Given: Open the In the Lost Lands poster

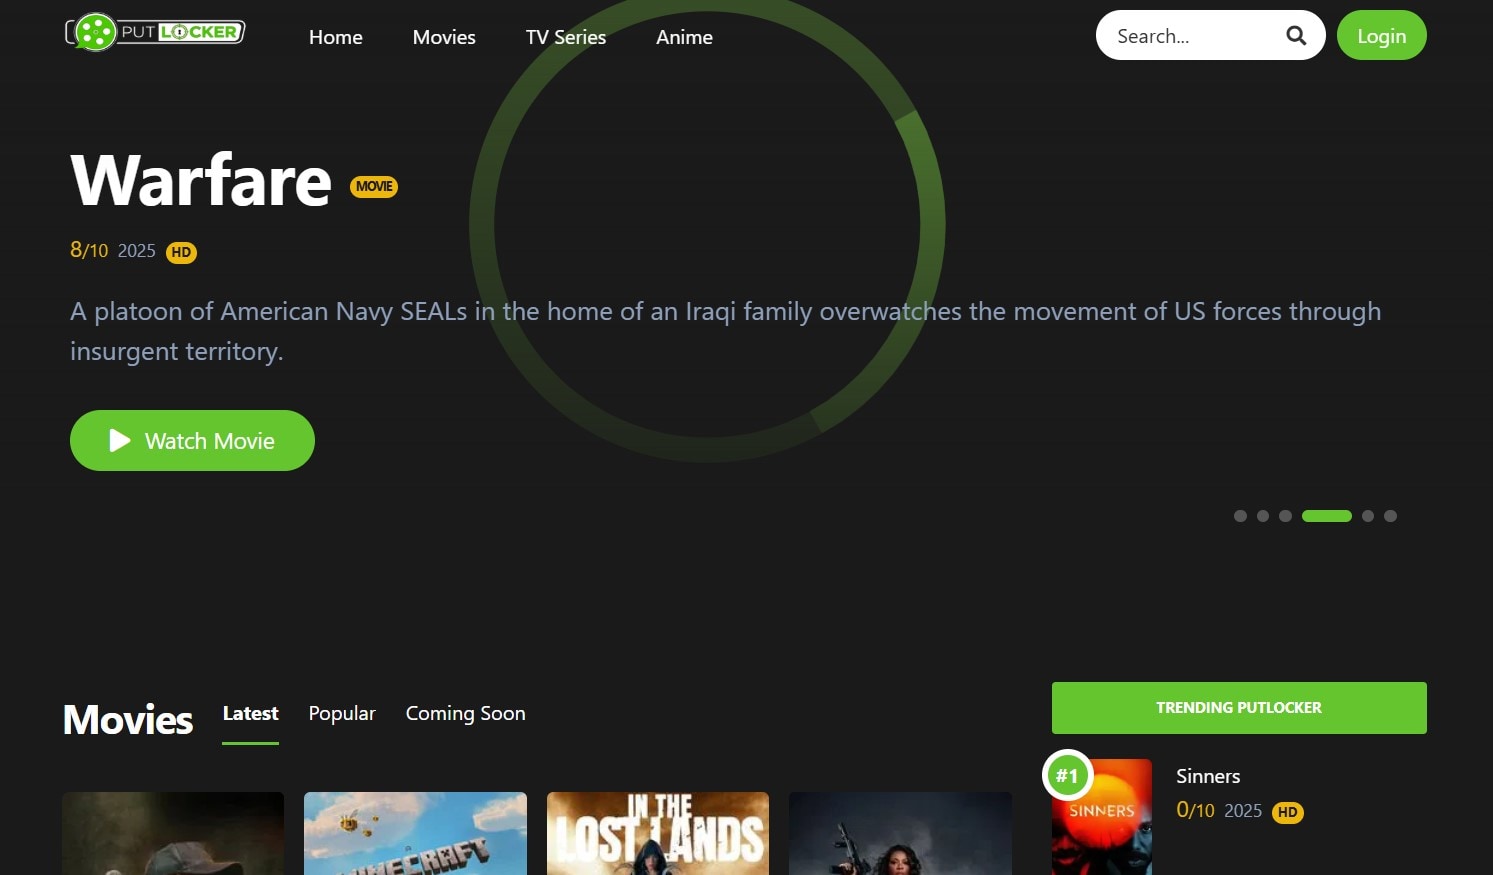Looking at the screenshot, I should pyautogui.click(x=658, y=834).
